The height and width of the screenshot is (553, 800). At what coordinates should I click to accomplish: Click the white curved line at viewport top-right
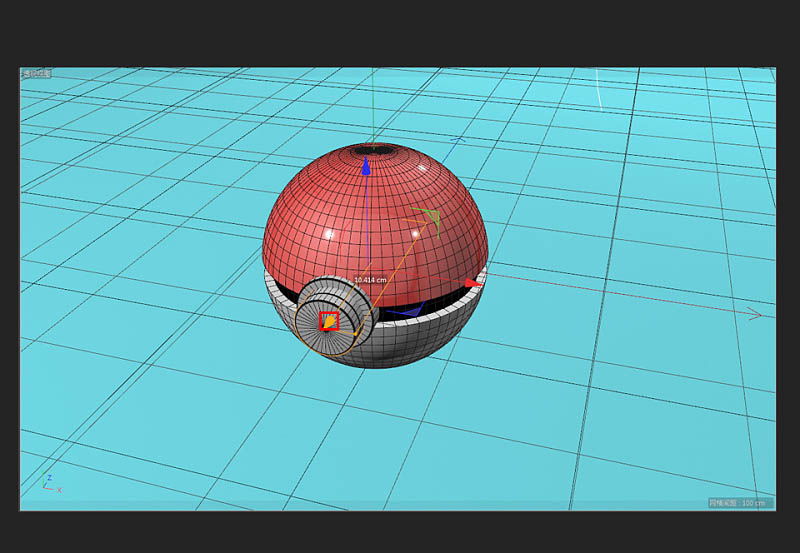tap(598, 90)
